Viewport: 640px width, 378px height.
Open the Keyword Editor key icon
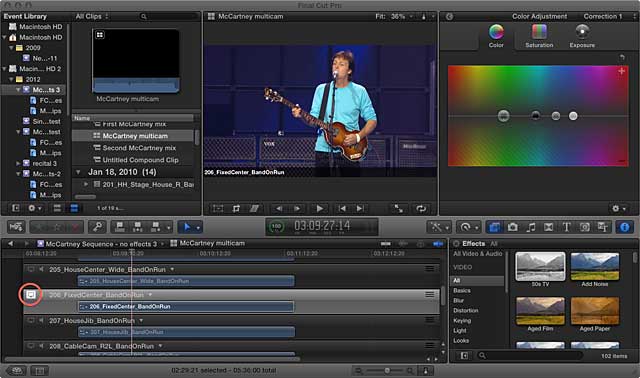(98, 227)
